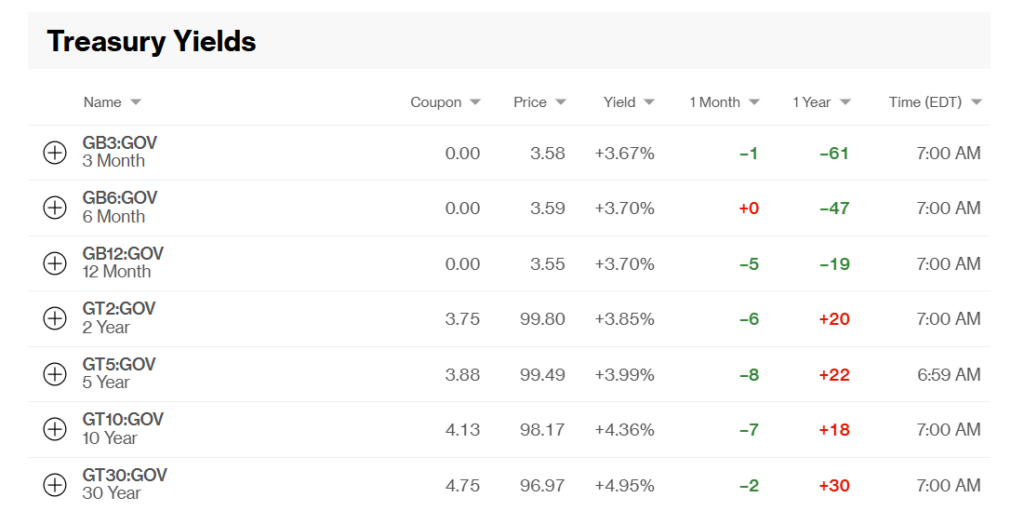Sort the table by Yield arrow

click(x=648, y=103)
